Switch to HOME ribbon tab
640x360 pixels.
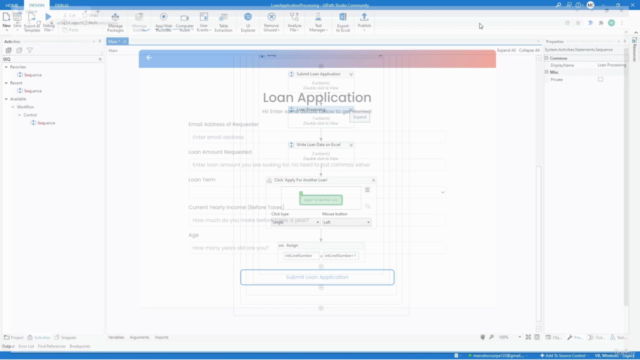coord(12,5)
